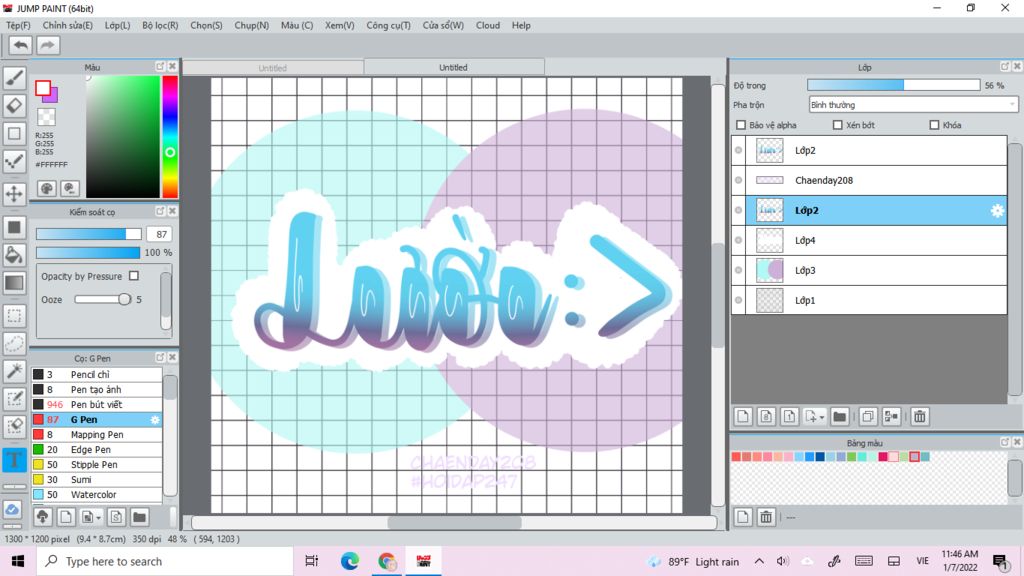Open the Cloud menu
1024x576 pixels.
tap(488, 25)
